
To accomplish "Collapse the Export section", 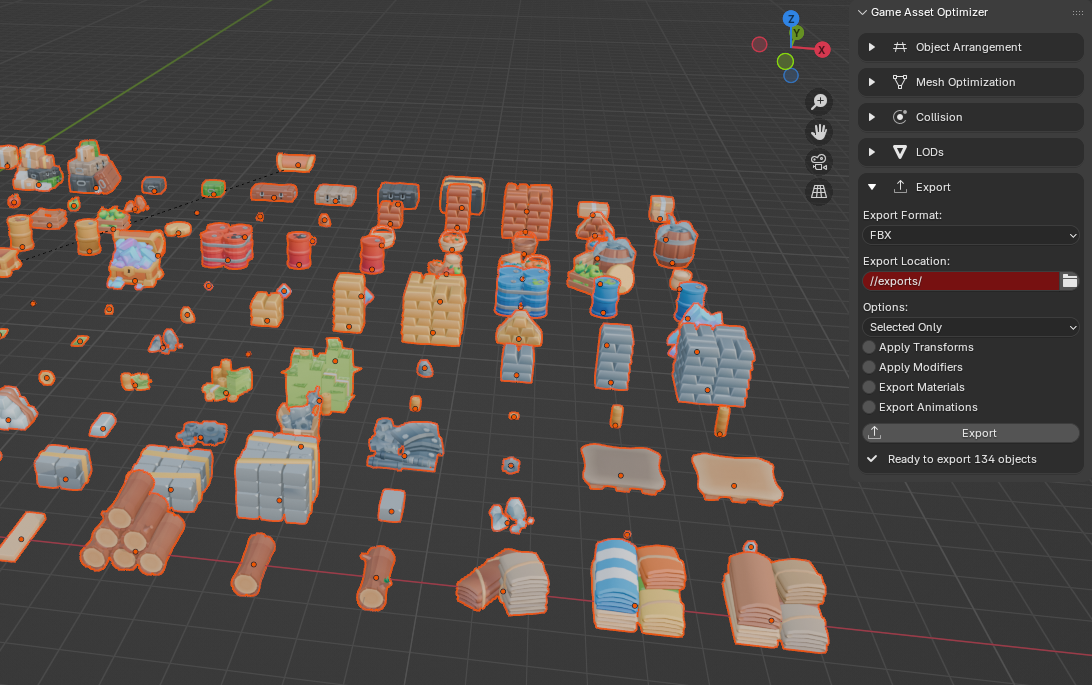I will [872, 187].
